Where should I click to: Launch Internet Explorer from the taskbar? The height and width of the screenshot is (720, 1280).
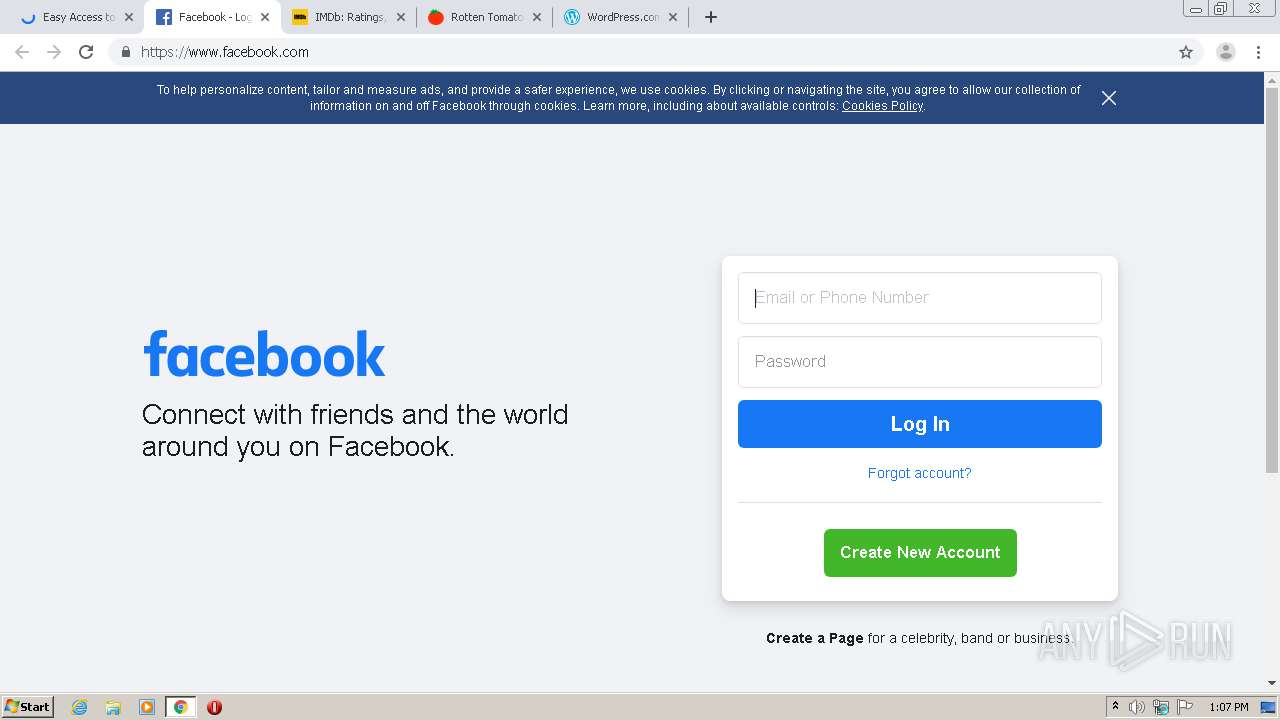pos(80,707)
